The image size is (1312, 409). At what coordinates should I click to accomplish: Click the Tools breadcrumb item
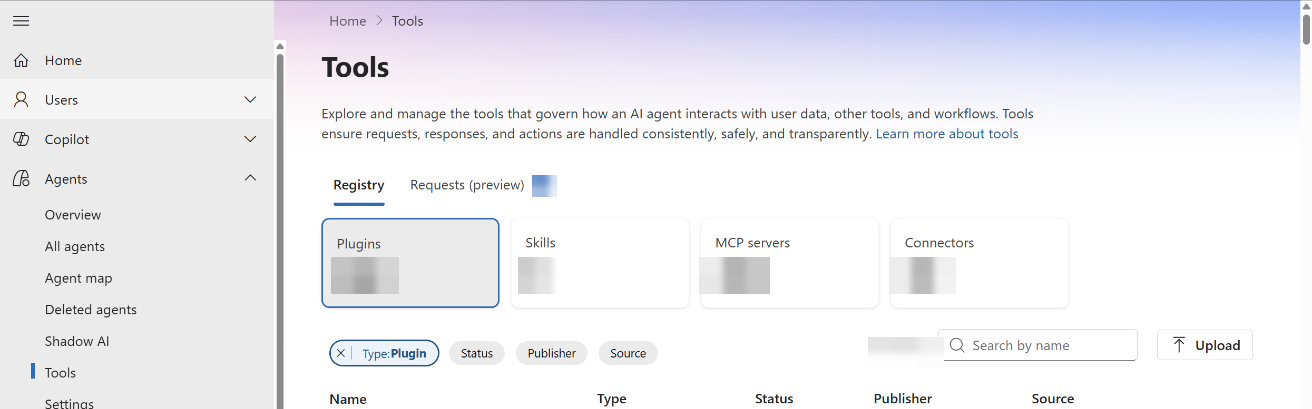(408, 21)
